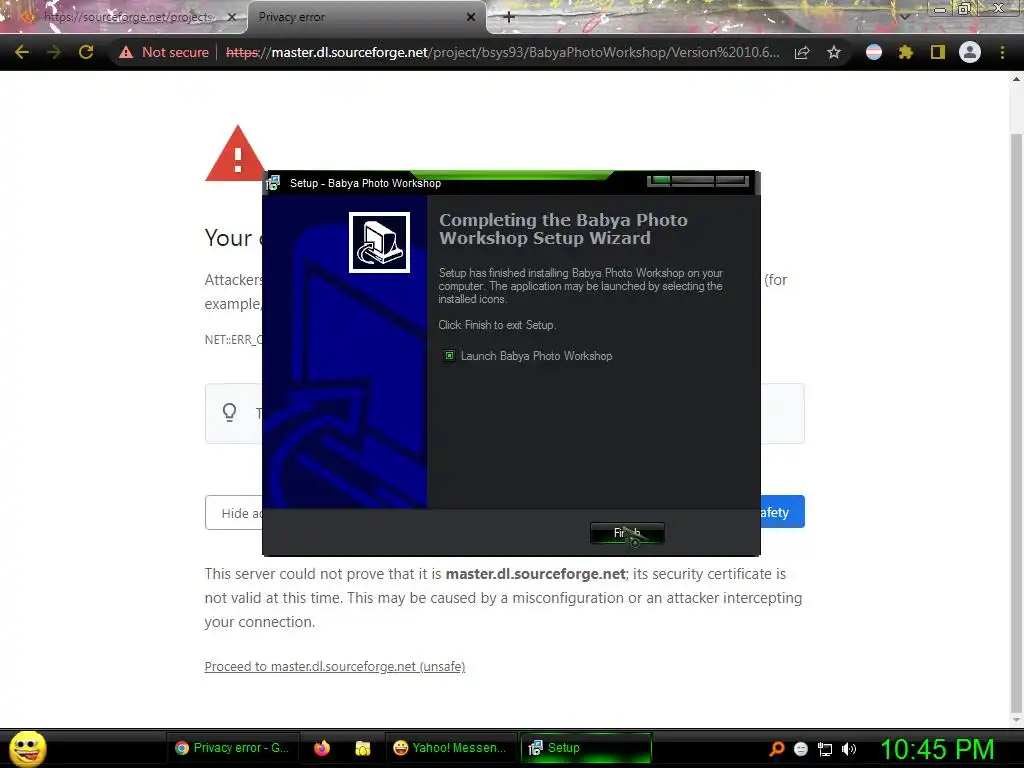The width and height of the screenshot is (1024, 768).
Task: Open the browser side panel icon
Action: coord(938,52)
